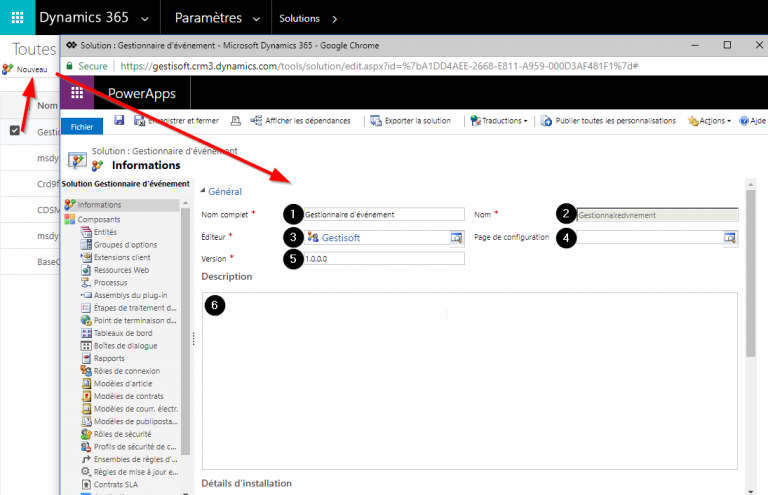Select Informations in the solution tree
Viewport: 768px width, 495px height.
point(121,205)
